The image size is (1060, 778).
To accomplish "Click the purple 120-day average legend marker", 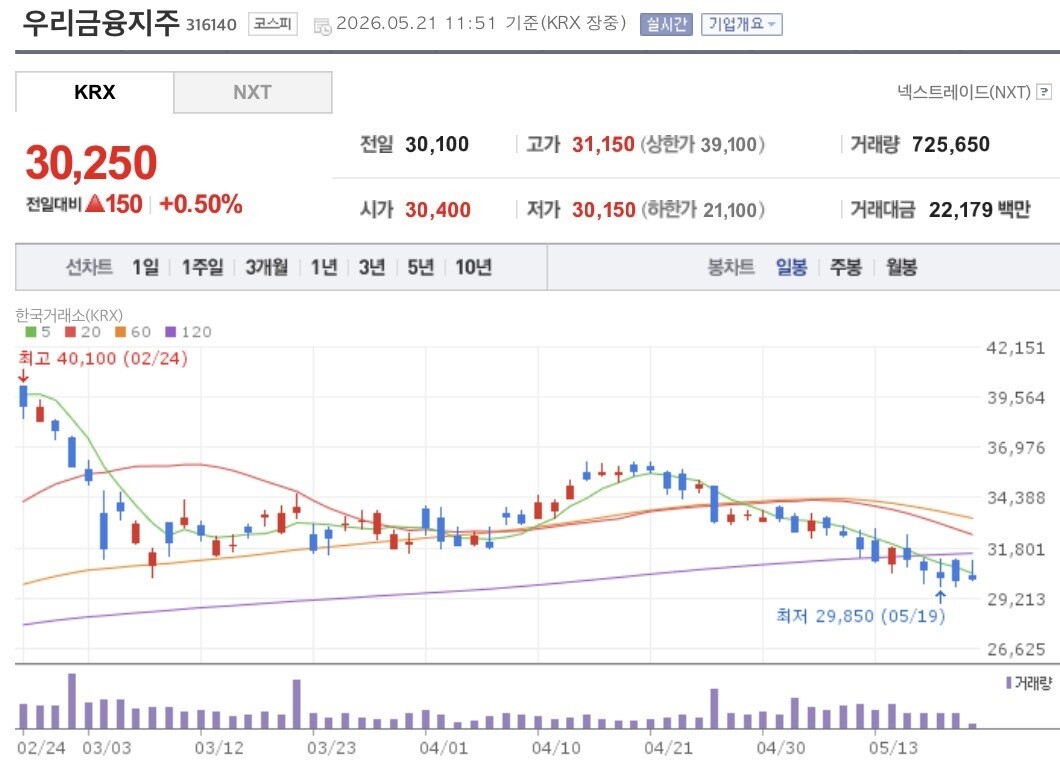I will (x=170, y=332).
